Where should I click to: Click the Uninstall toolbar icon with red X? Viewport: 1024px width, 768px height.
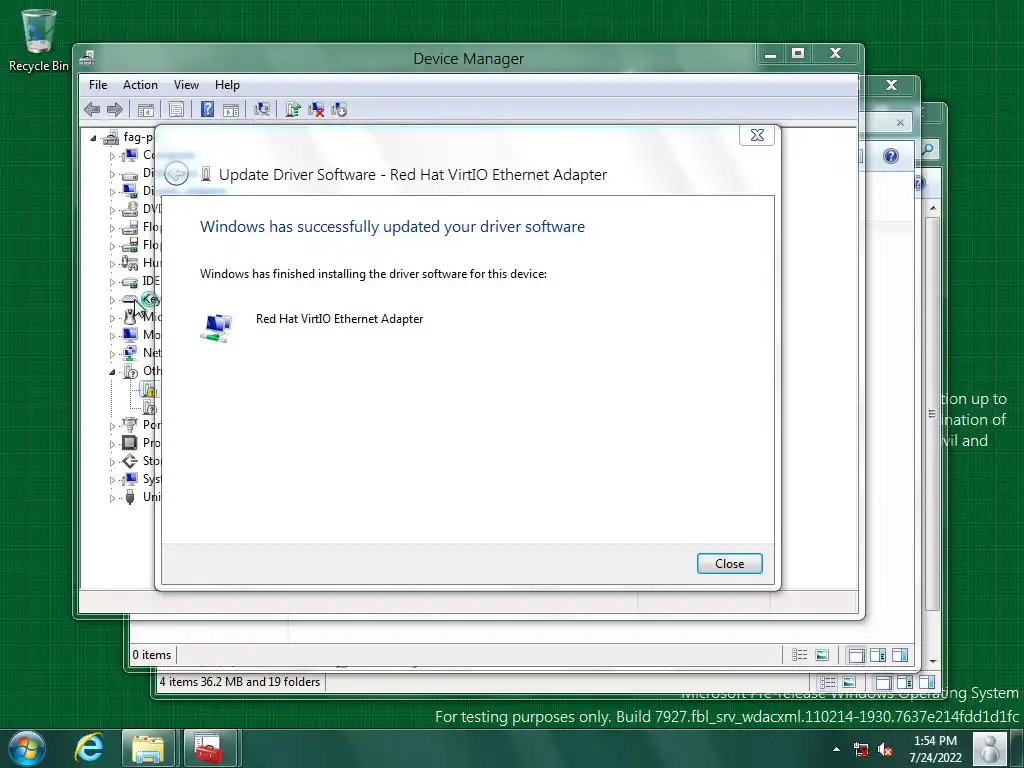(x=316, y=109)
